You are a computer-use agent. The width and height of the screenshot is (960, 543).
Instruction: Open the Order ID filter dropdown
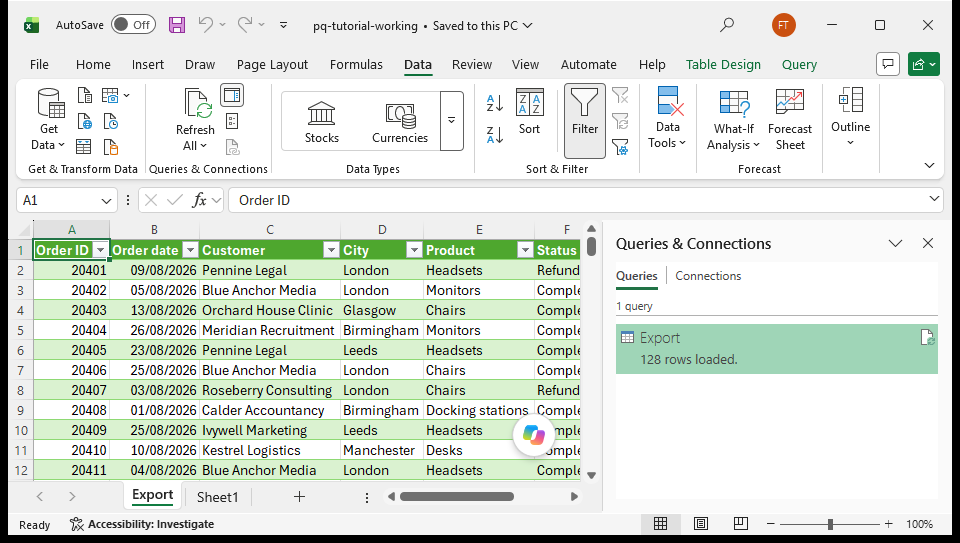101,250
